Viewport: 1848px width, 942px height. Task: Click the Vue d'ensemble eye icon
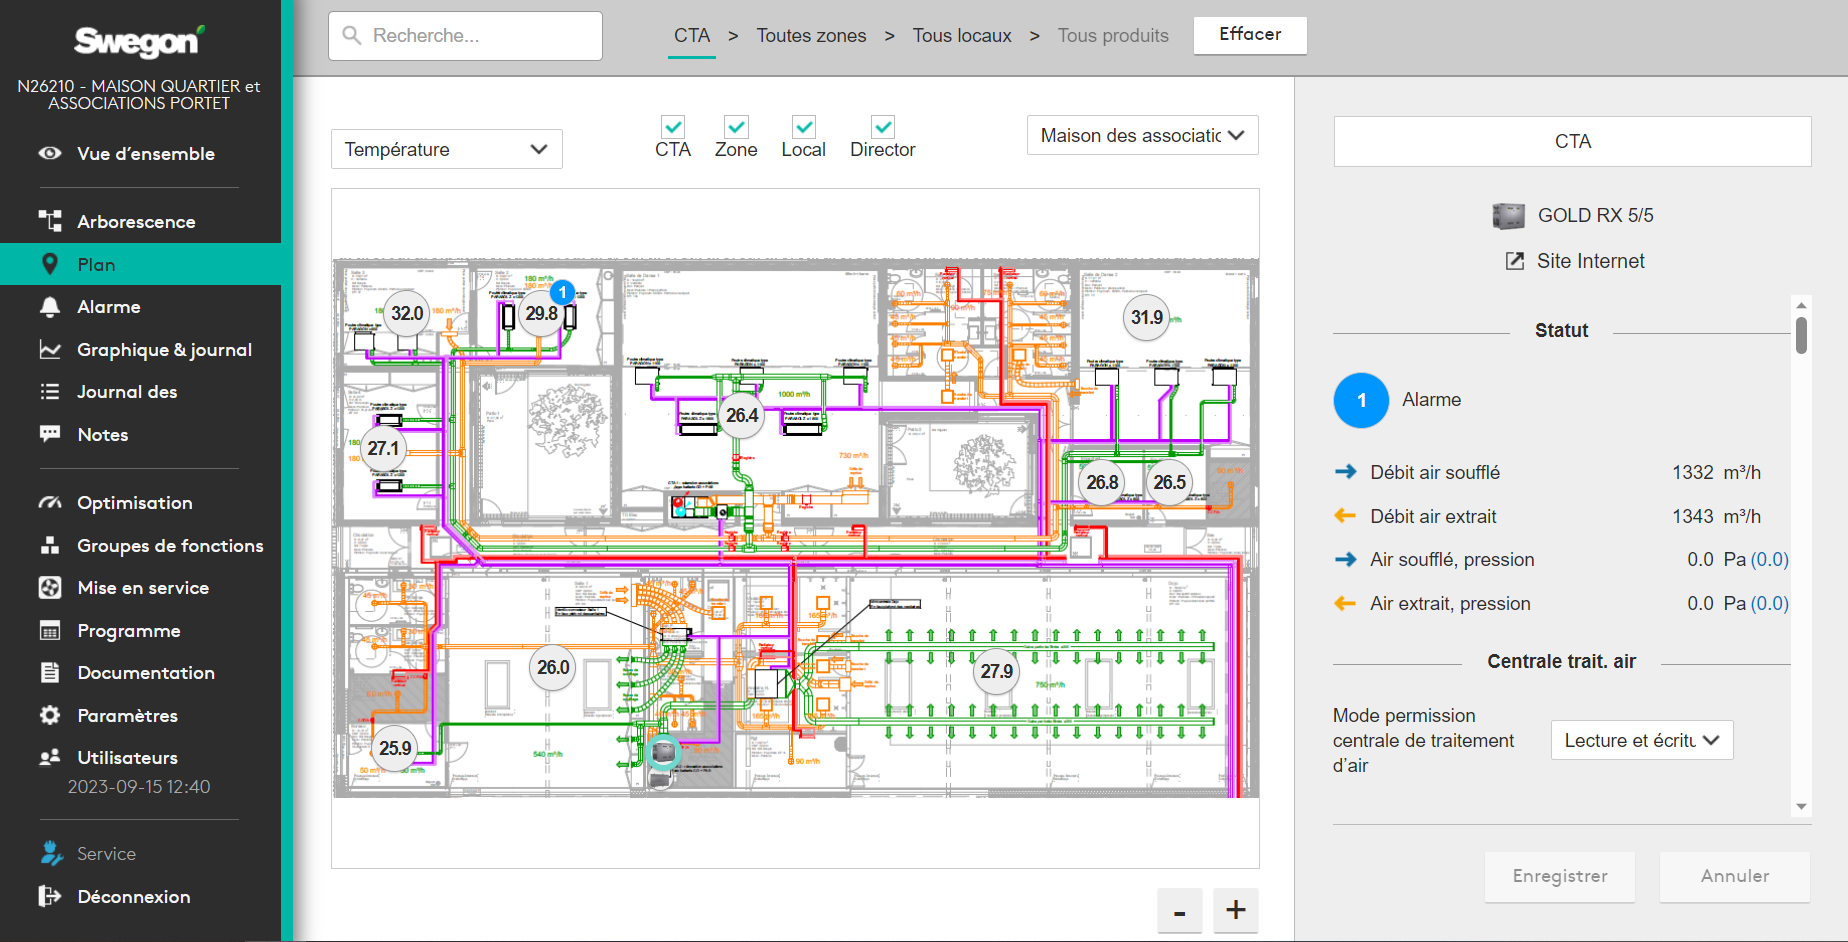coord(50,153)
